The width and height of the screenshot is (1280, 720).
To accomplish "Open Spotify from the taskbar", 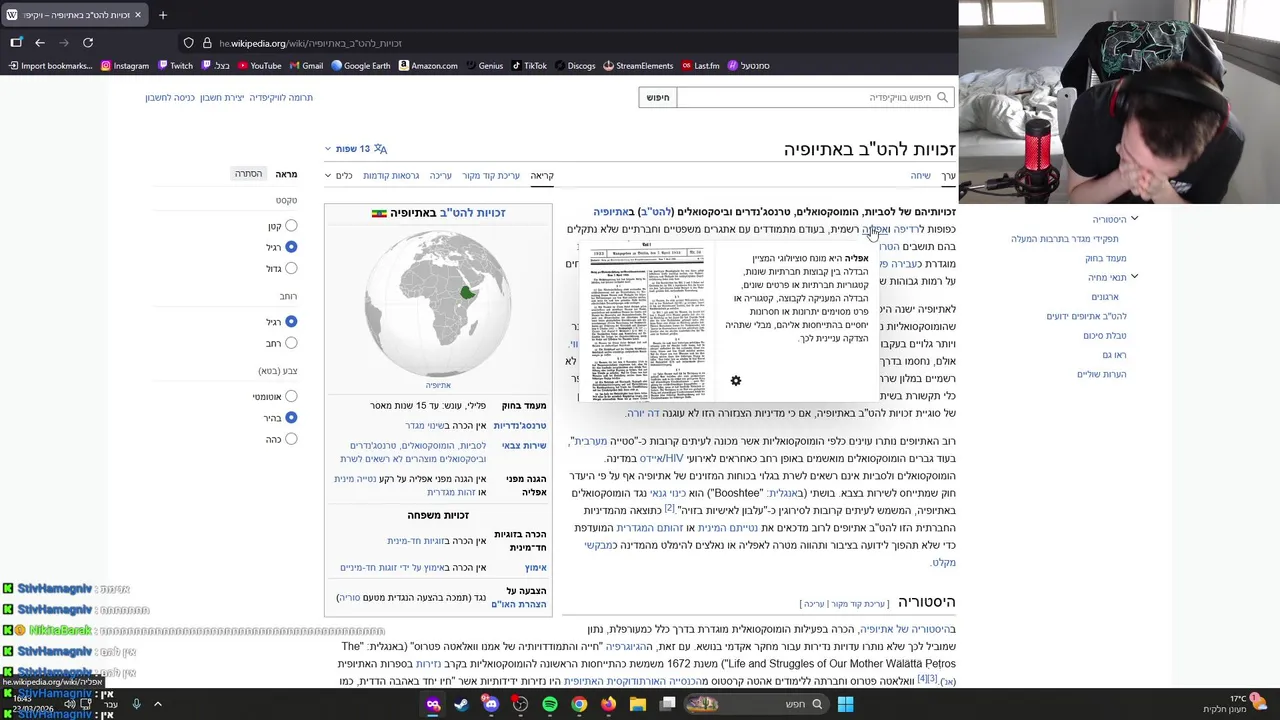I will click(550, 704).
